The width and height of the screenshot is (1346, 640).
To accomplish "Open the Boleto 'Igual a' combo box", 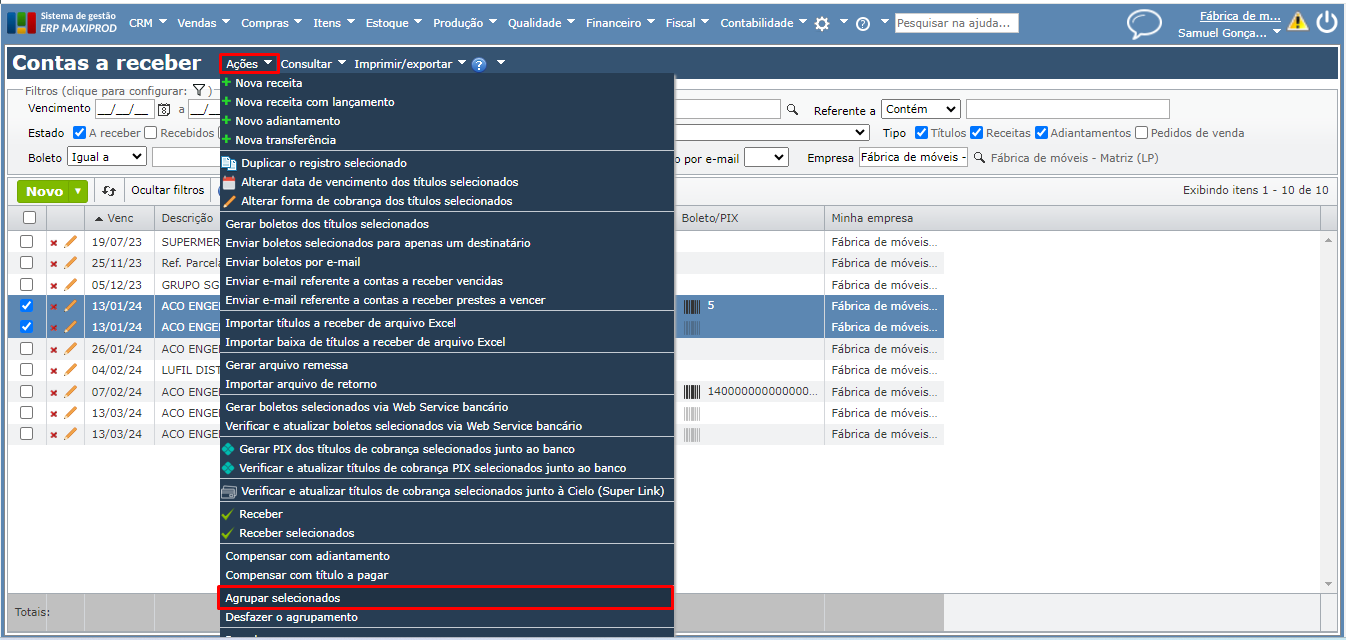I will click(107, 157).
